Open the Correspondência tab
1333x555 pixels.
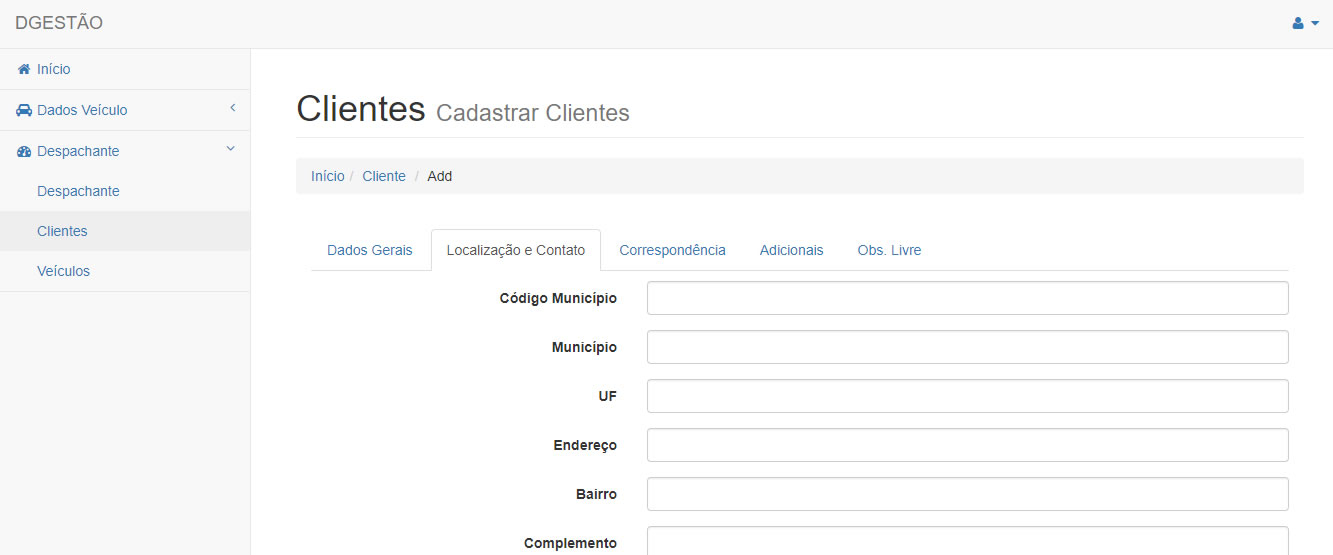point(672,250)
